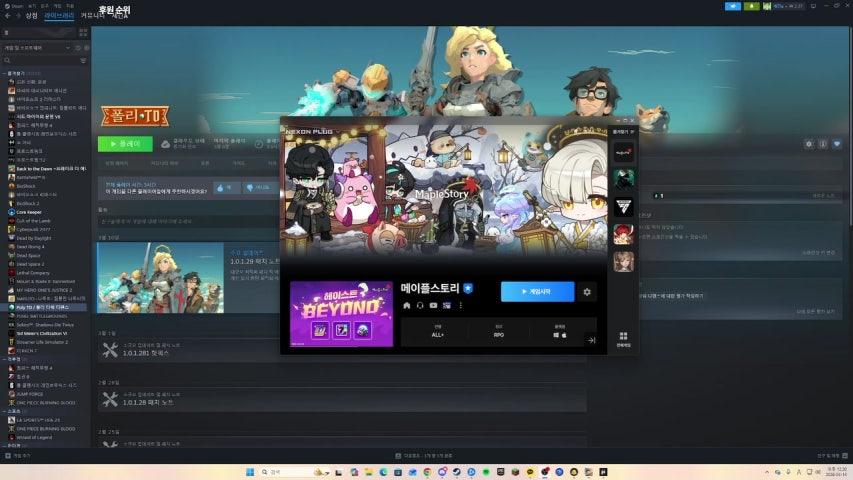Open the 1.0.1.28 patch notes entry

coord(343,399)
